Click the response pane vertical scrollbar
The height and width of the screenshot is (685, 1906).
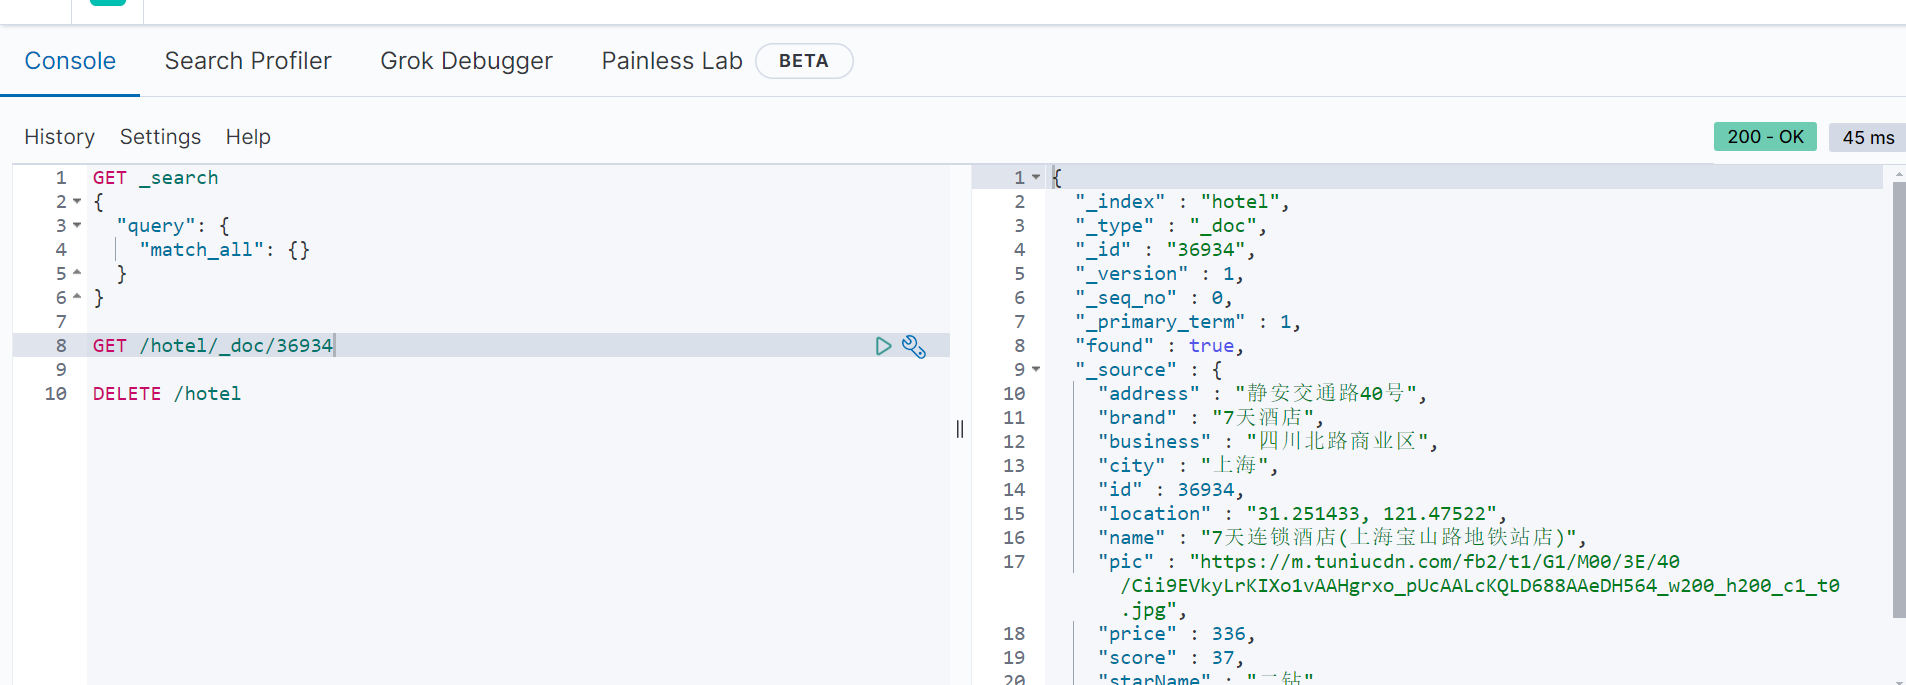pos(1898,400)
